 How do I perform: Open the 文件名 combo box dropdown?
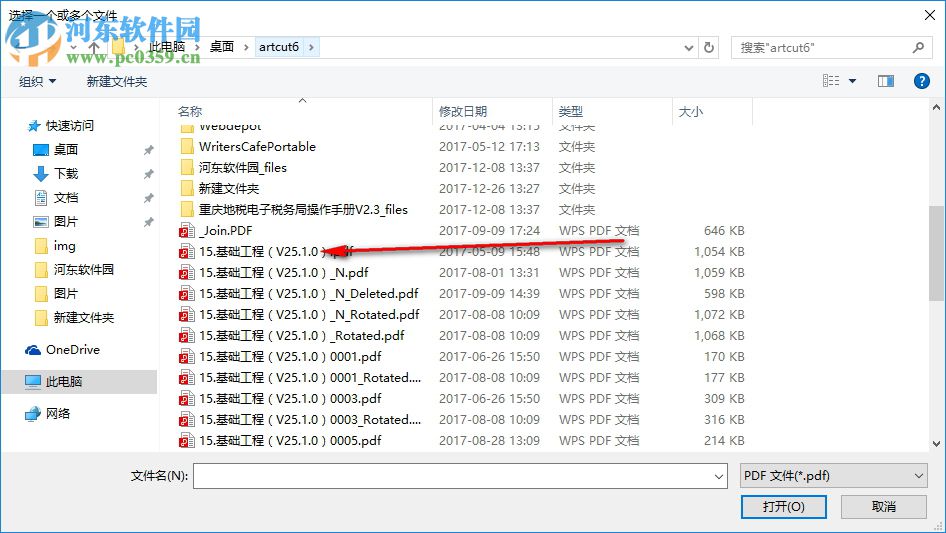pos(719,476)
